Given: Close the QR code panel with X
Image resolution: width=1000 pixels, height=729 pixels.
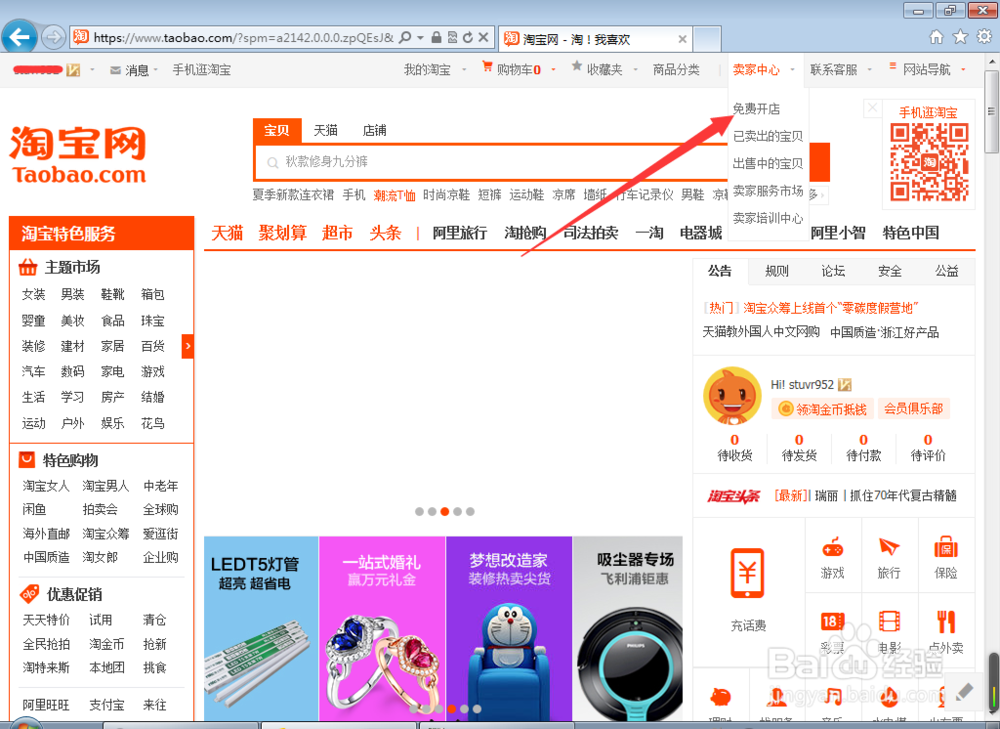Looking at the screenshot, I should (x=872, y=108).
